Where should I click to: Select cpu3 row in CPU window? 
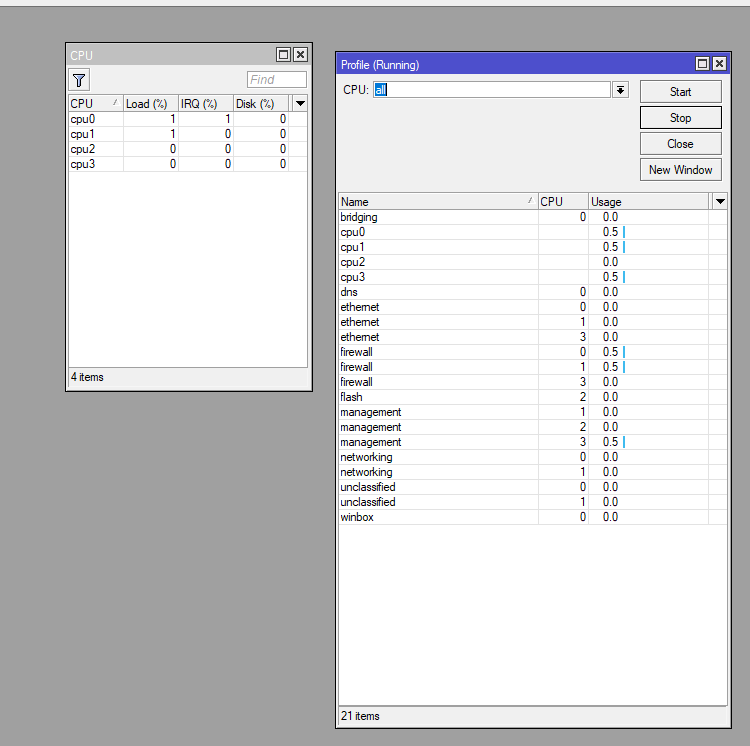[188, 164]
